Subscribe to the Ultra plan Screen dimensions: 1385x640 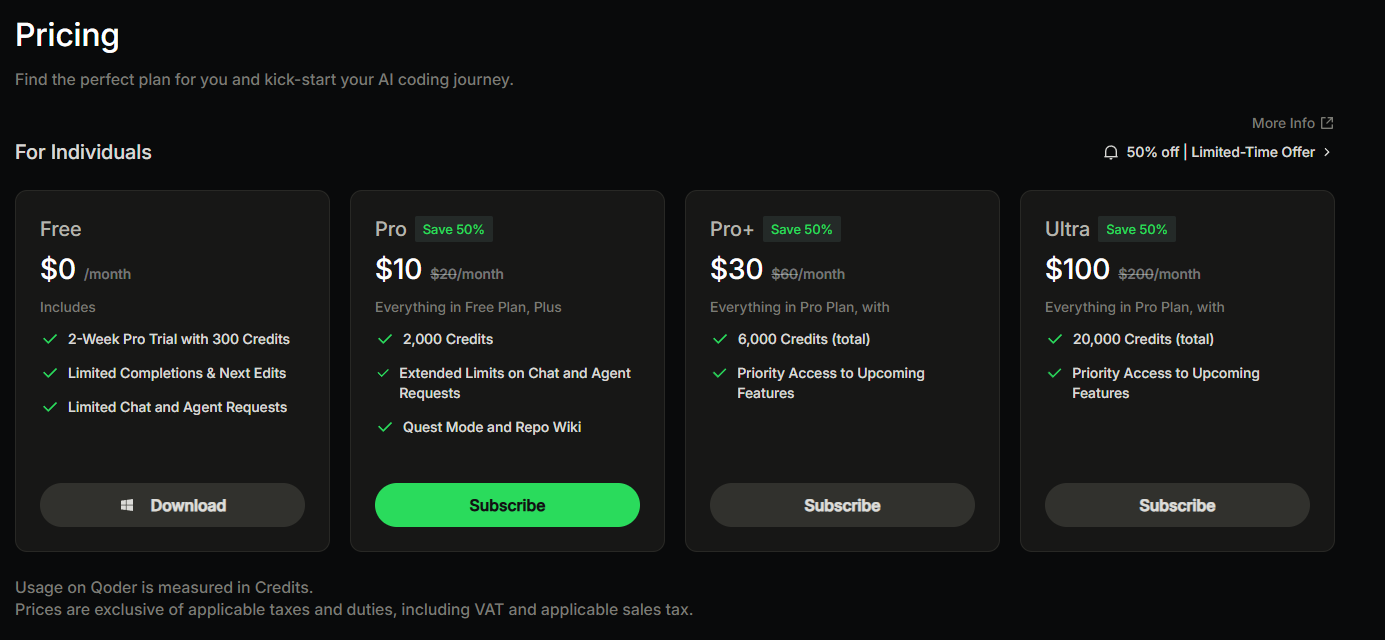(x=1177, y=505)
